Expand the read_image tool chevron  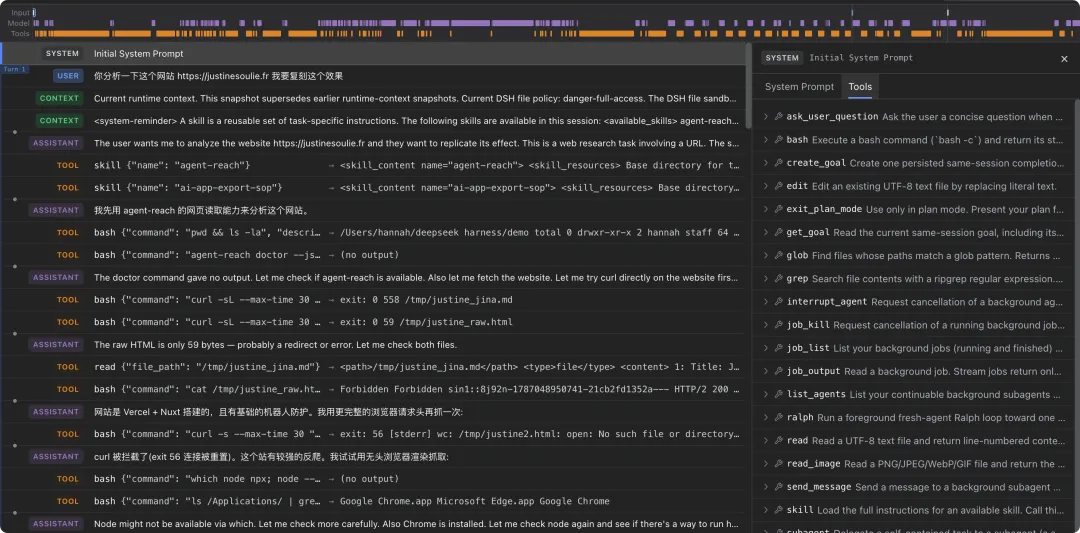765,464
